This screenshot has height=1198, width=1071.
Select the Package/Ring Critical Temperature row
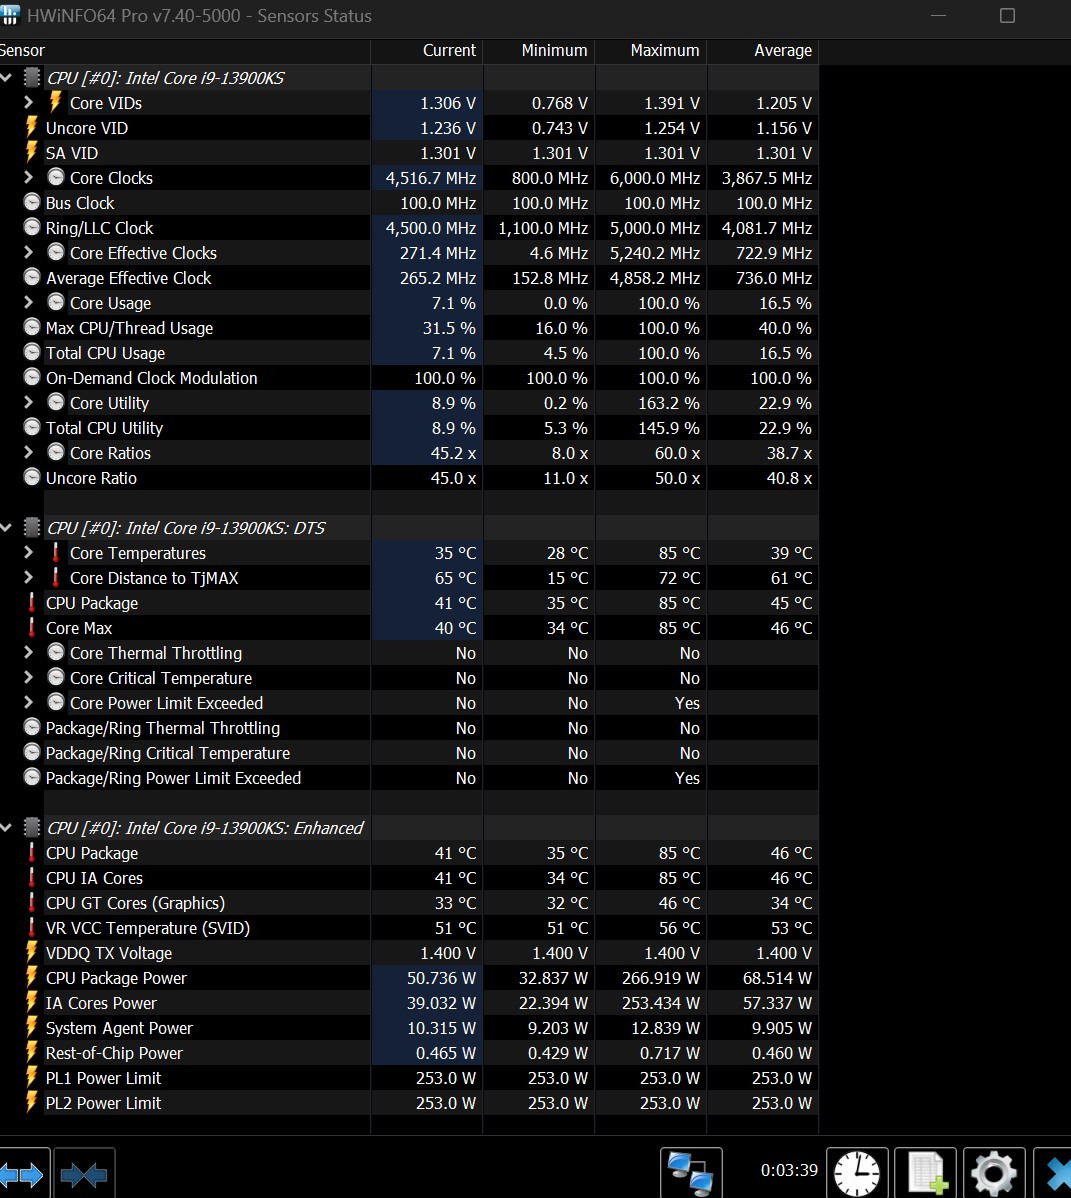tap(409, 753)
